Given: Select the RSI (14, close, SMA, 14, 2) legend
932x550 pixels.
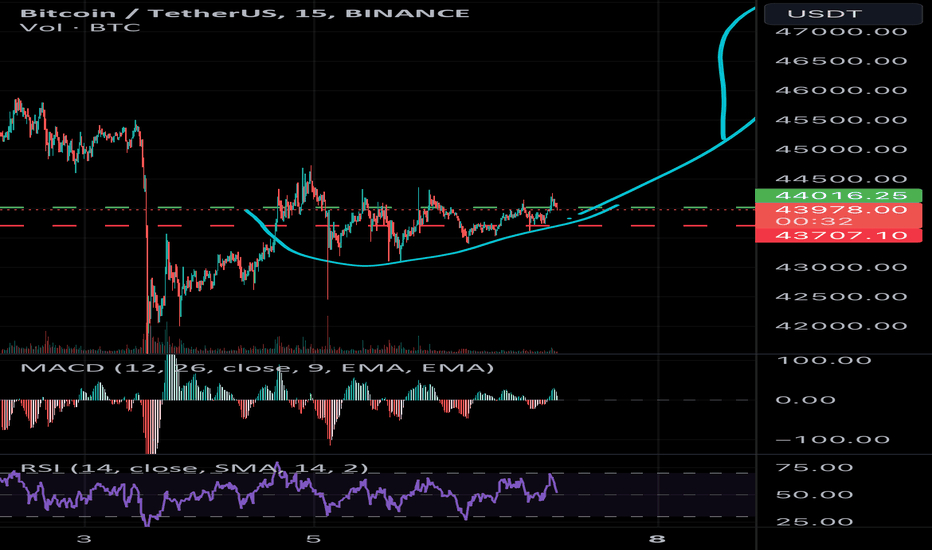Looking at the screenshot, I should click(194, 468).
